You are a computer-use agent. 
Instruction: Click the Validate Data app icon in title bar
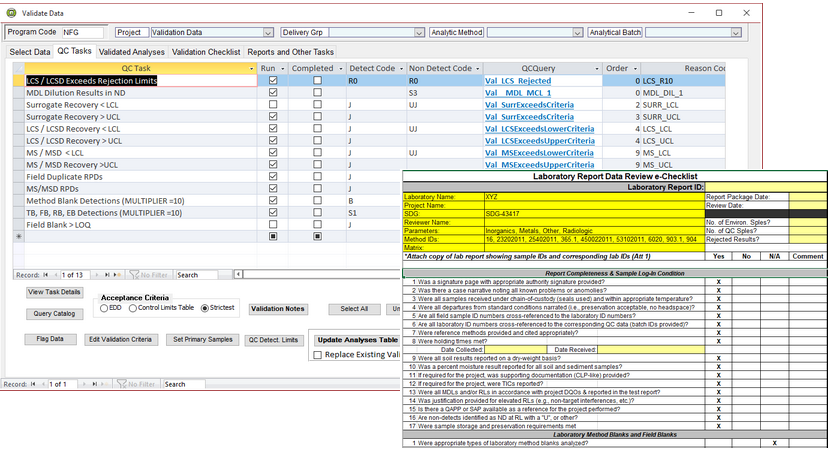click(11, 13)
